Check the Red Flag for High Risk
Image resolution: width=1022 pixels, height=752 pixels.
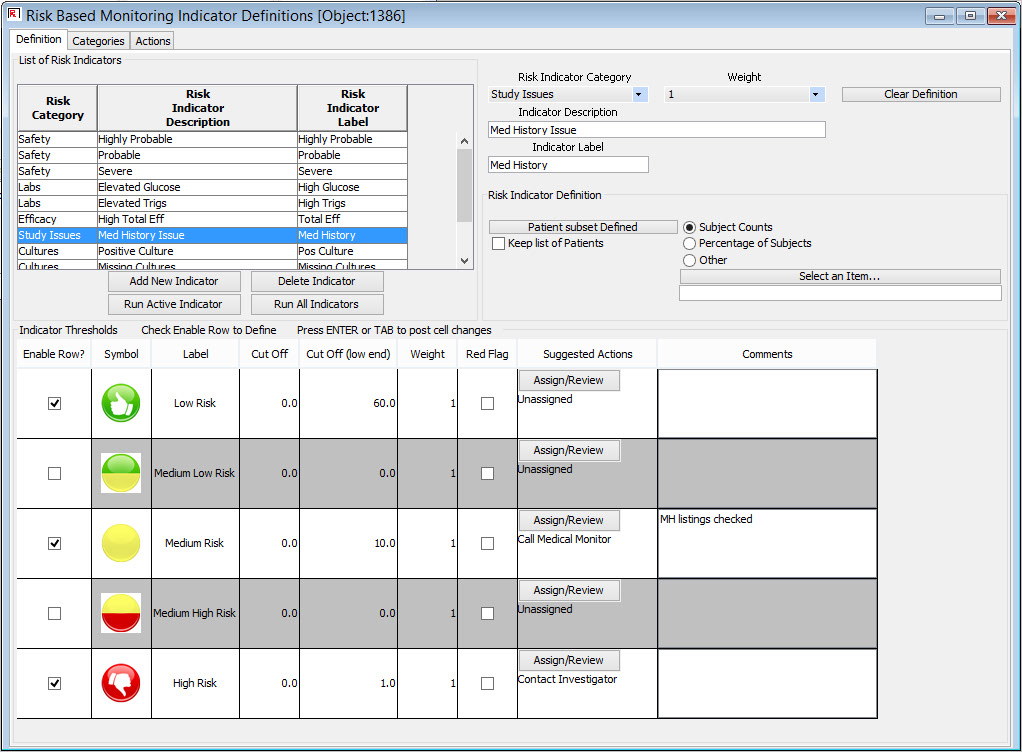pyautogui.click(x=488, y=683)
